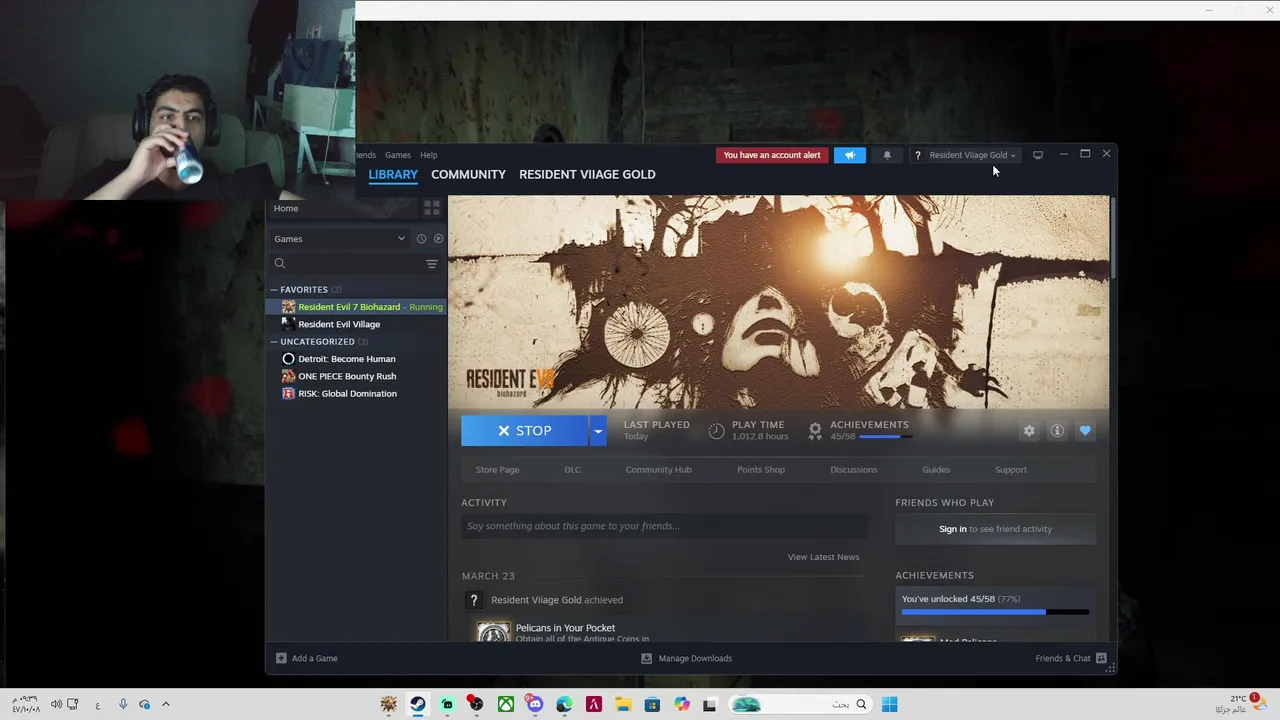This screenshot has width=1280, height=720.
Task: Click the account alert red button
Action: coord(772,155)
